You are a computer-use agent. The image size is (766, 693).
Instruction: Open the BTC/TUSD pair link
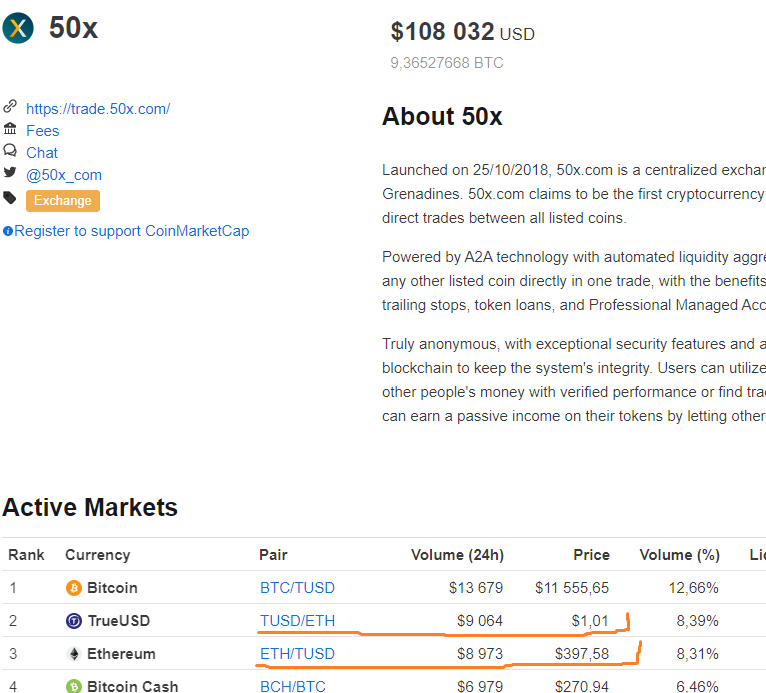297,588
